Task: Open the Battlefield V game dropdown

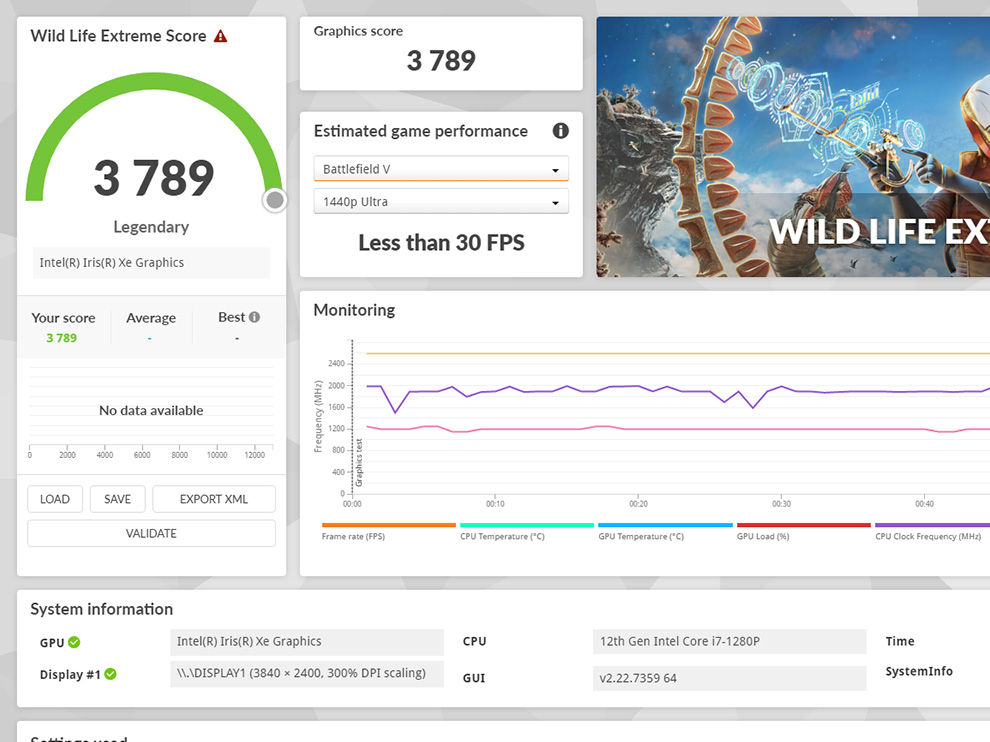Action: coord(441,169)
